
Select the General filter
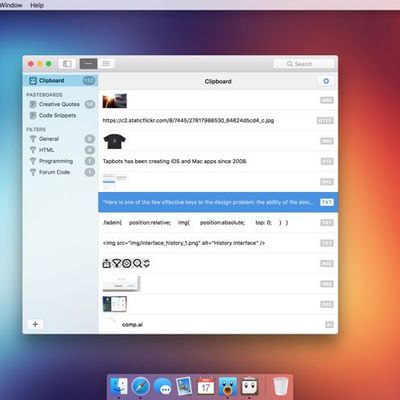[60, 139]
